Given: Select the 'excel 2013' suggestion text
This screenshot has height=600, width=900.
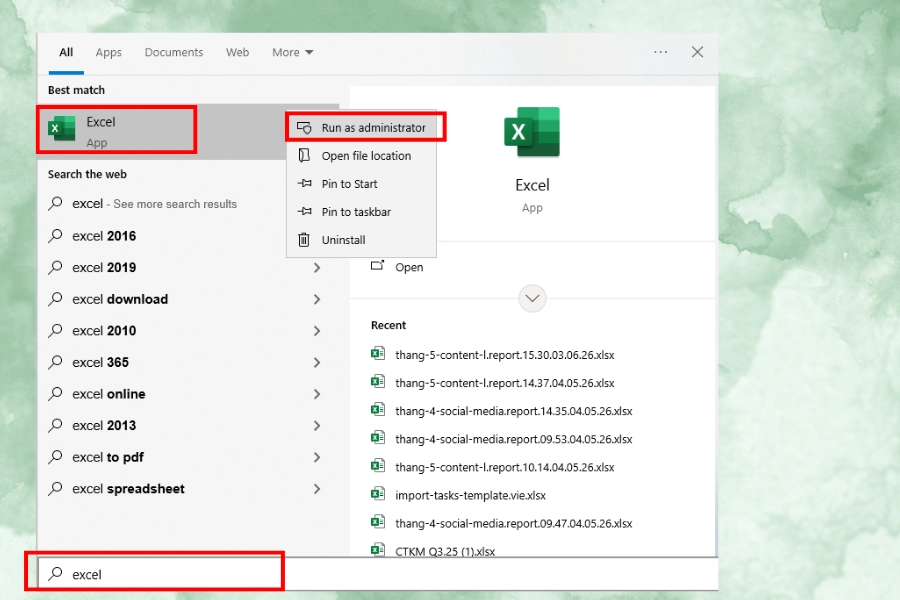Looking at the screenshot, I should click(x=104, y=425).
